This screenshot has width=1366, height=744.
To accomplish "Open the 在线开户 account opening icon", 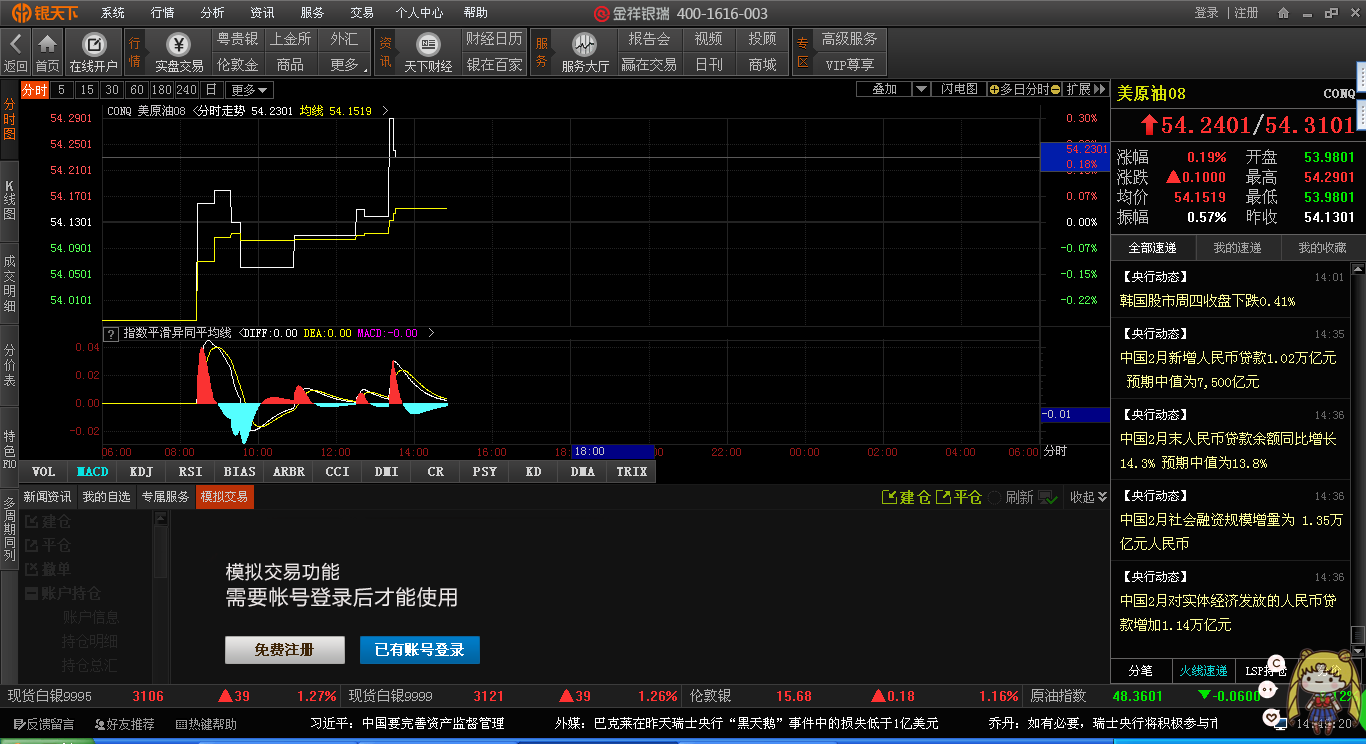I will pos(94,44).
